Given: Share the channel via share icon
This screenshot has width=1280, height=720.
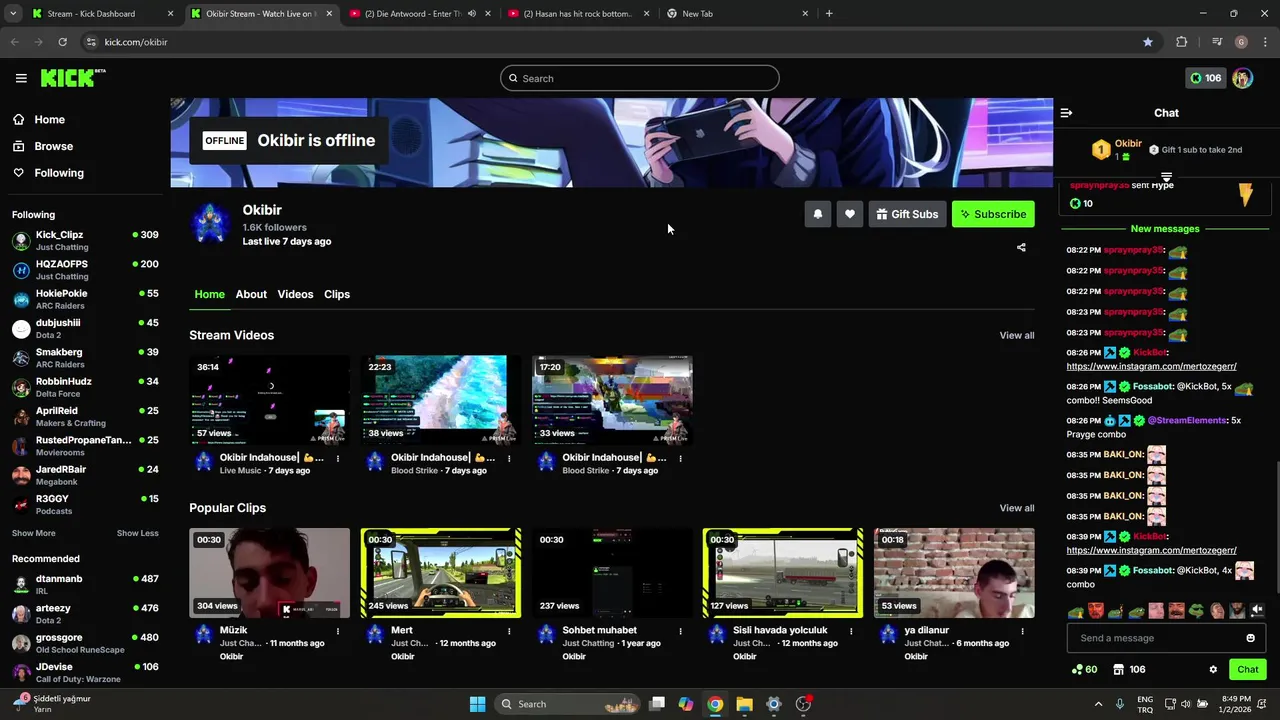Looking at the screenshot, I should coord(1021,247).
